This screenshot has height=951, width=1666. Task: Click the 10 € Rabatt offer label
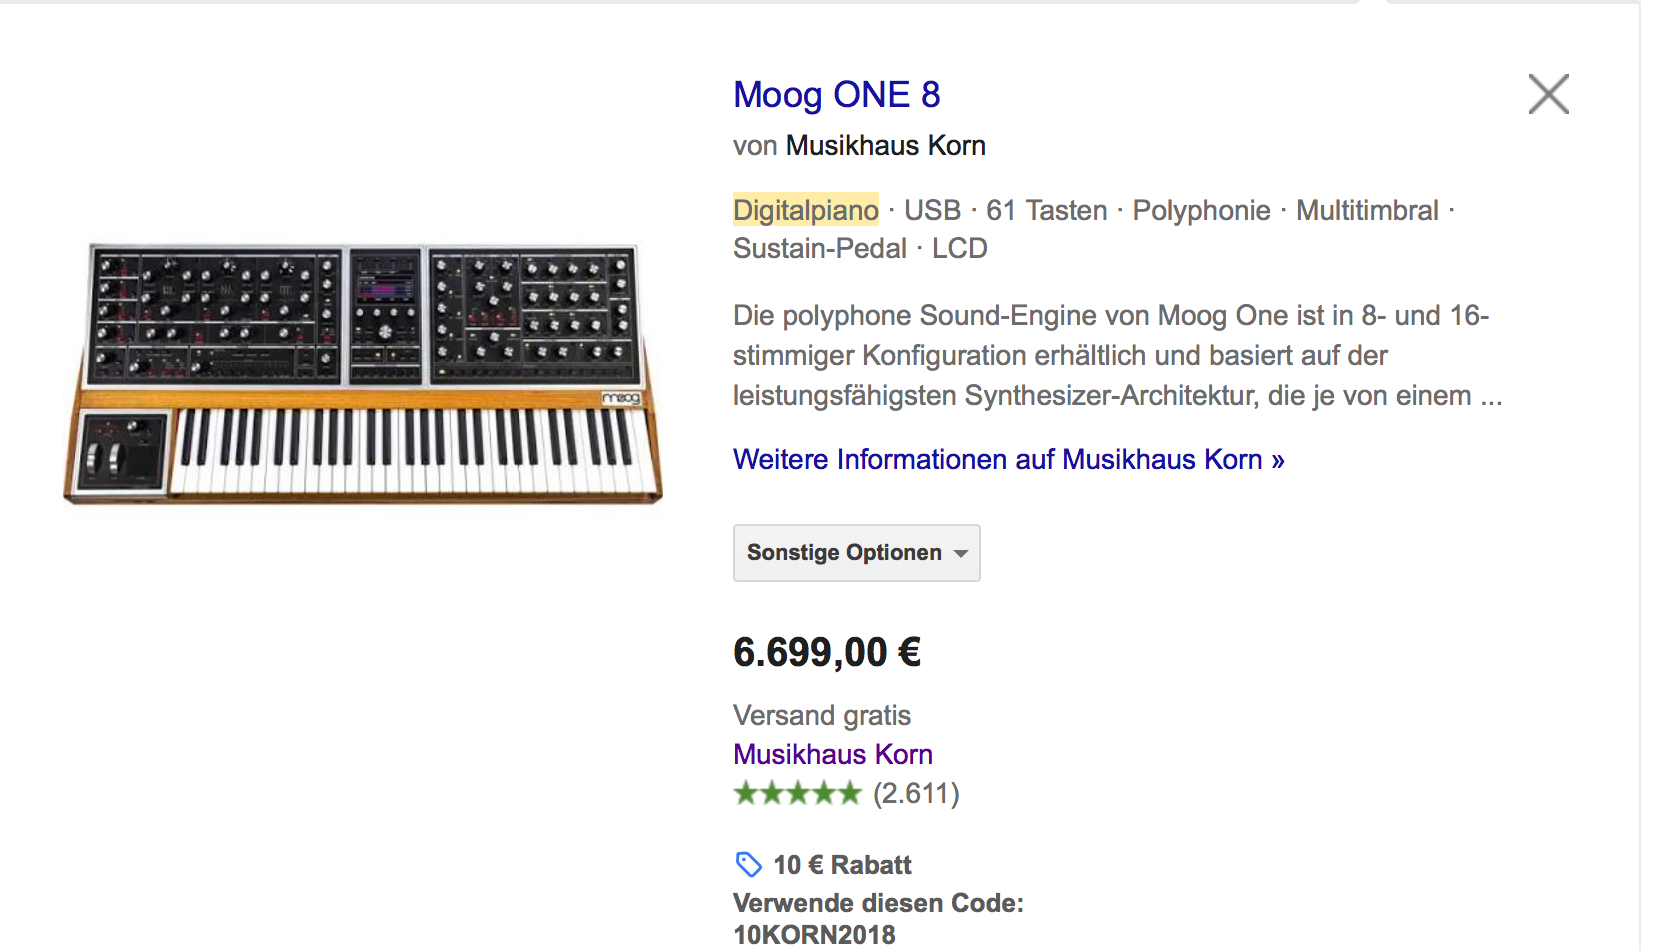pyautogui.click(x=842, y=865)
